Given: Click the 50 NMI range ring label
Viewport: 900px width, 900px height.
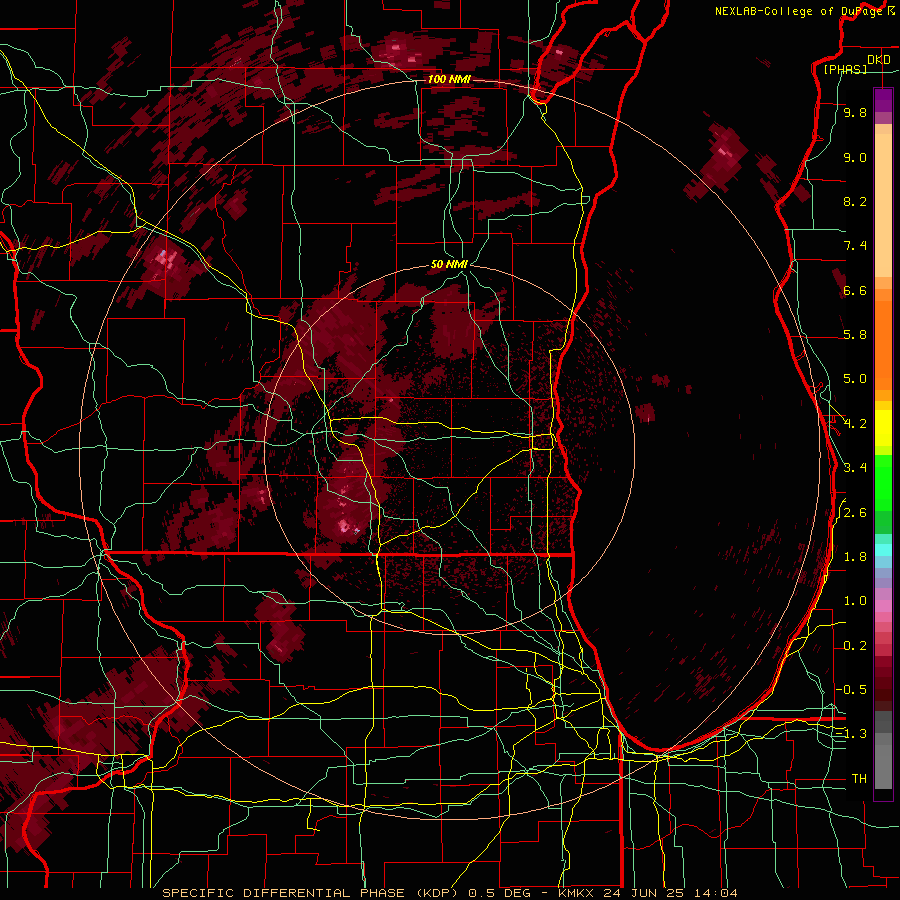Looking at the screenshot, I should [x=449, y=264].
